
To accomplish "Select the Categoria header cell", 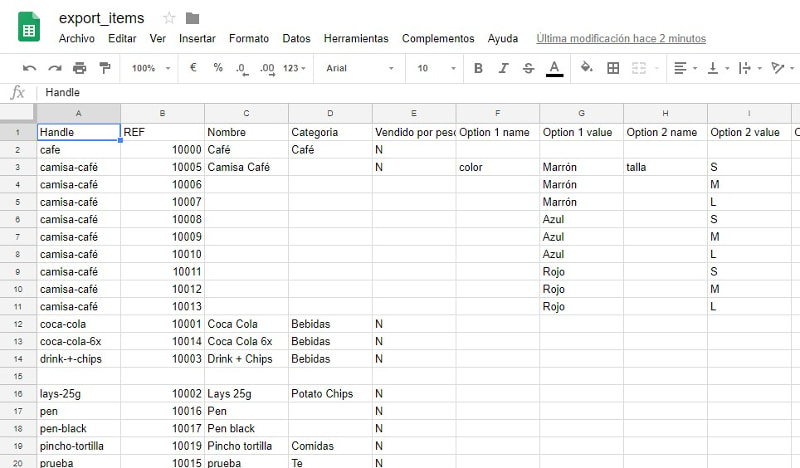I will pyautogui.click(x=330, y=132).
